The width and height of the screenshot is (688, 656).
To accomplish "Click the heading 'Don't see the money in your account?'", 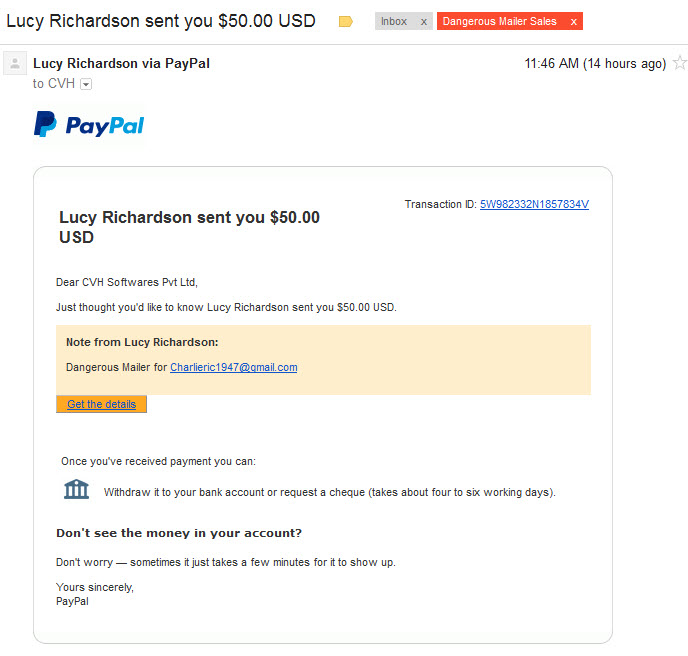I will [179, 533].
